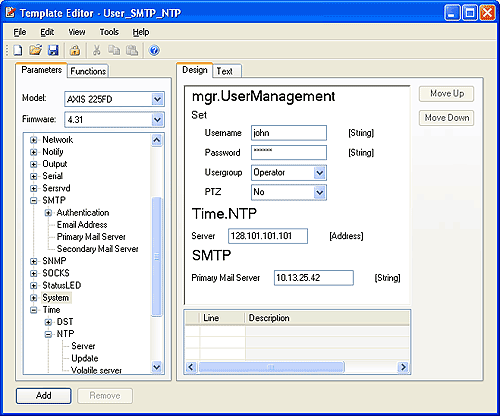
Task: Click the horizontal scrollbar in Description list
Action: click(297, 367)
